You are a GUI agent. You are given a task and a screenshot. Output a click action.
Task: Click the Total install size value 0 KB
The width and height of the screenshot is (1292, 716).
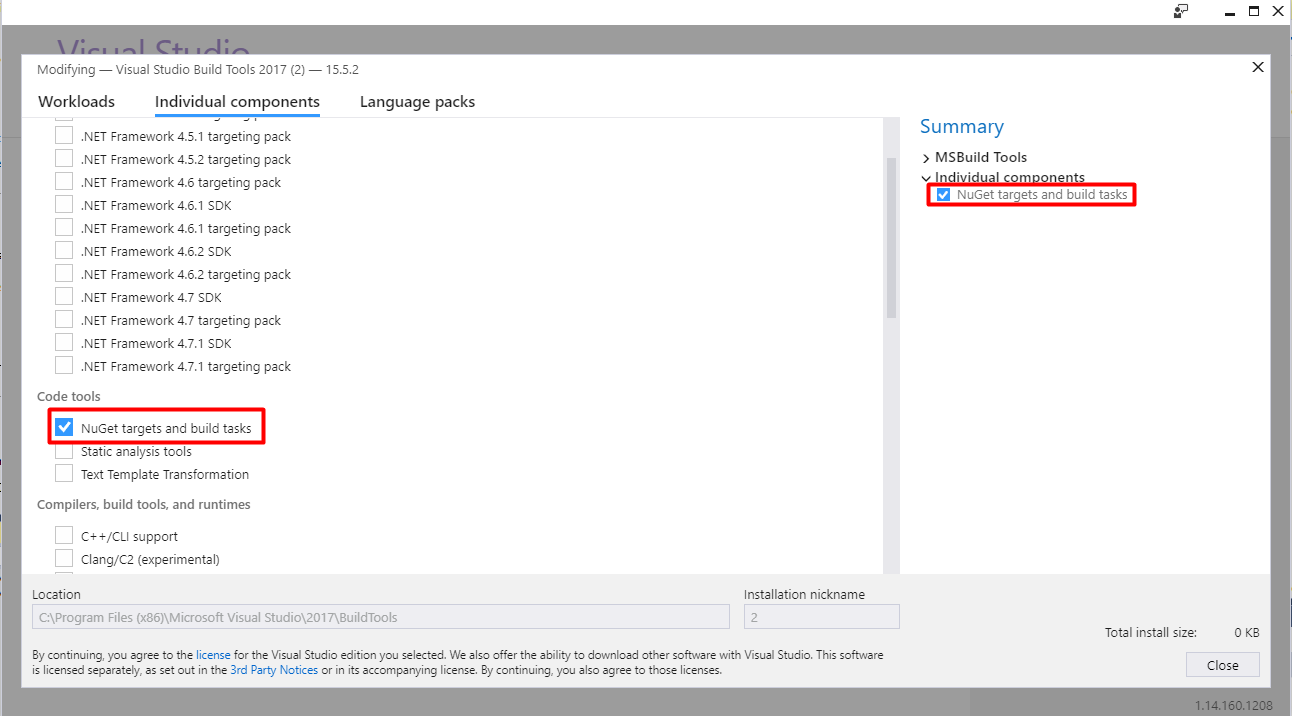pos(1246,633)
